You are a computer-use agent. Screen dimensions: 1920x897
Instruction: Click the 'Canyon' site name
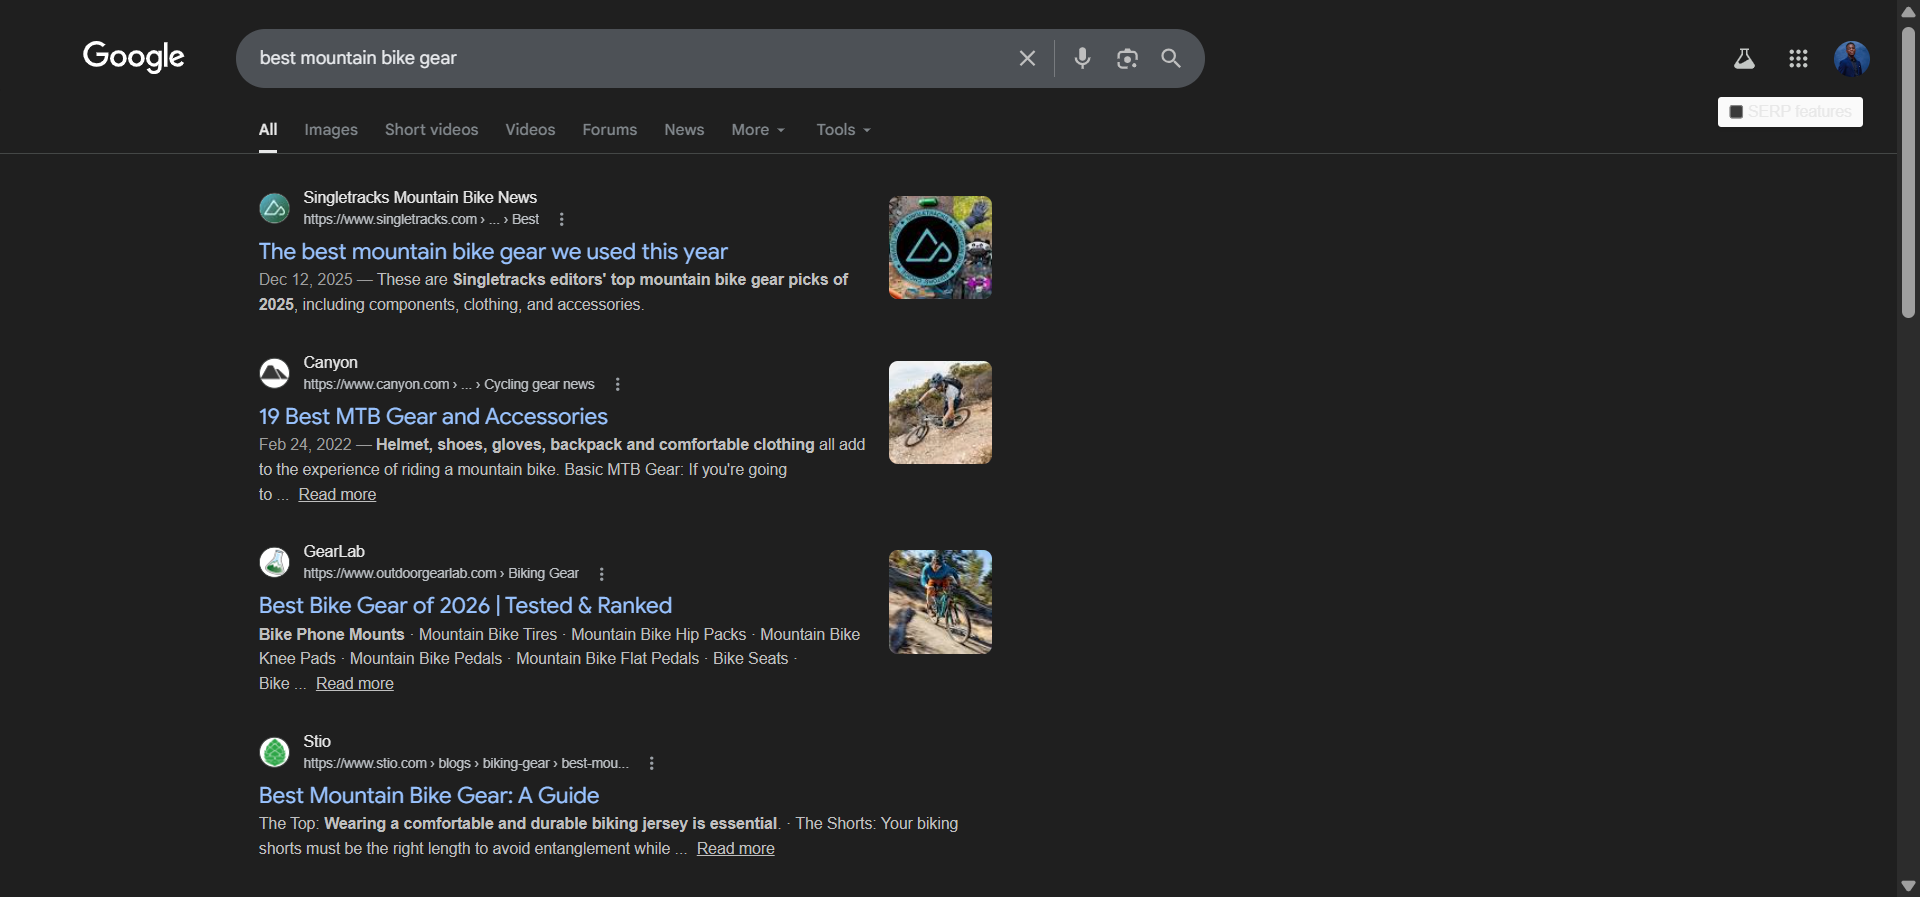[330, 362]
